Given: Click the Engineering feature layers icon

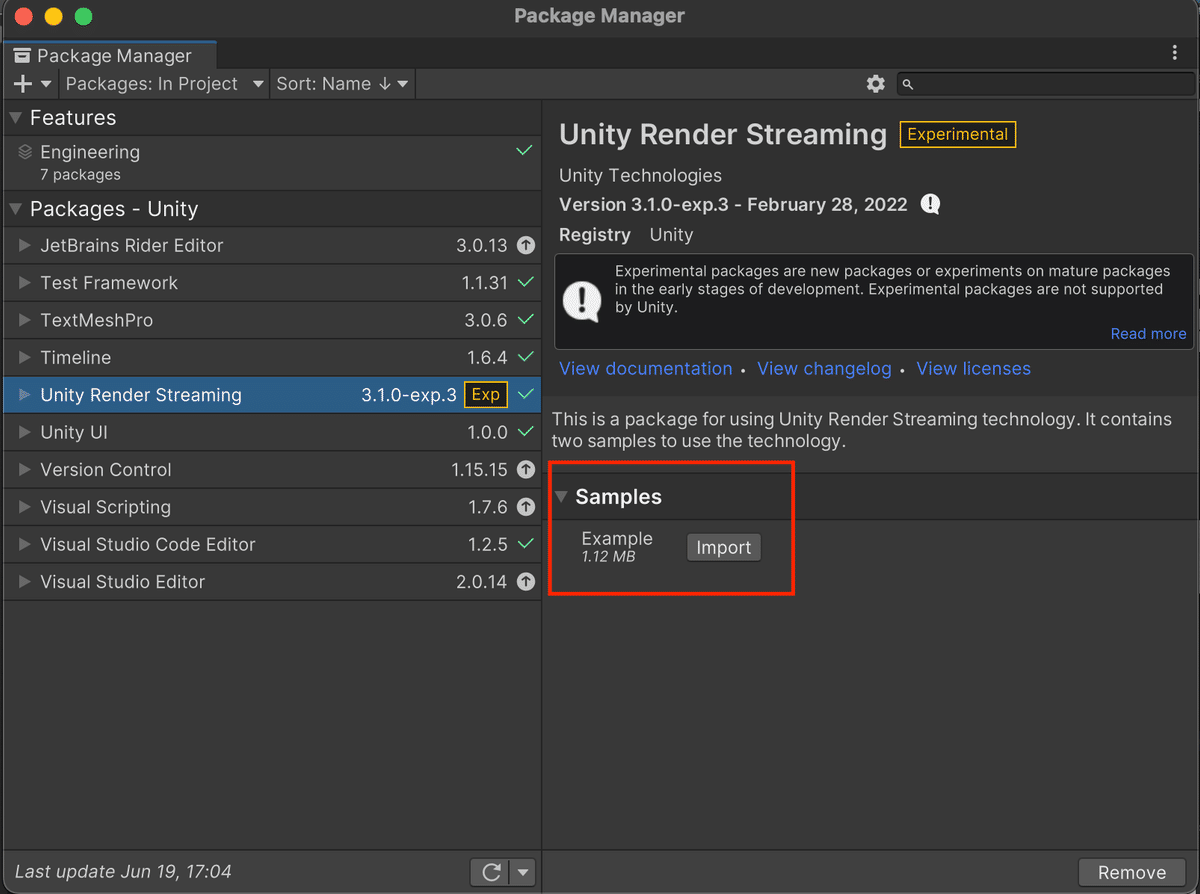Looking at the screenshot, I should pos(25,152).
